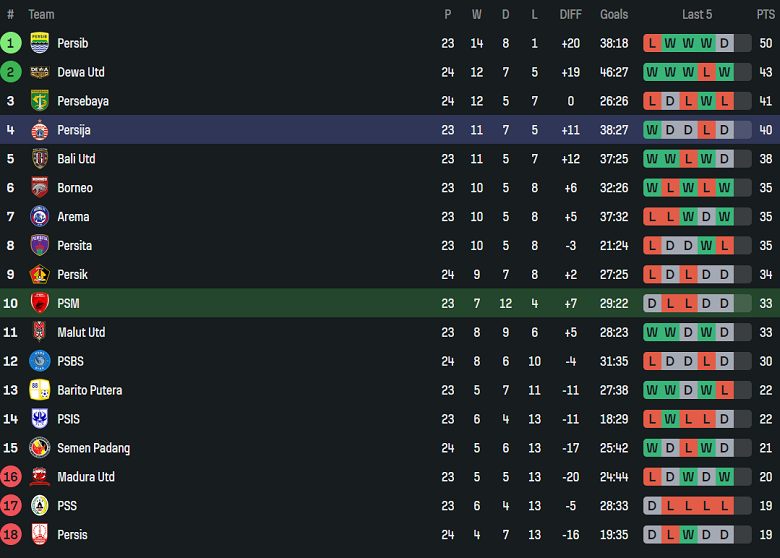Click the red position 17 badge
Image resolution: width=780 pixels, height=558 pixels.
coord(11,506)
